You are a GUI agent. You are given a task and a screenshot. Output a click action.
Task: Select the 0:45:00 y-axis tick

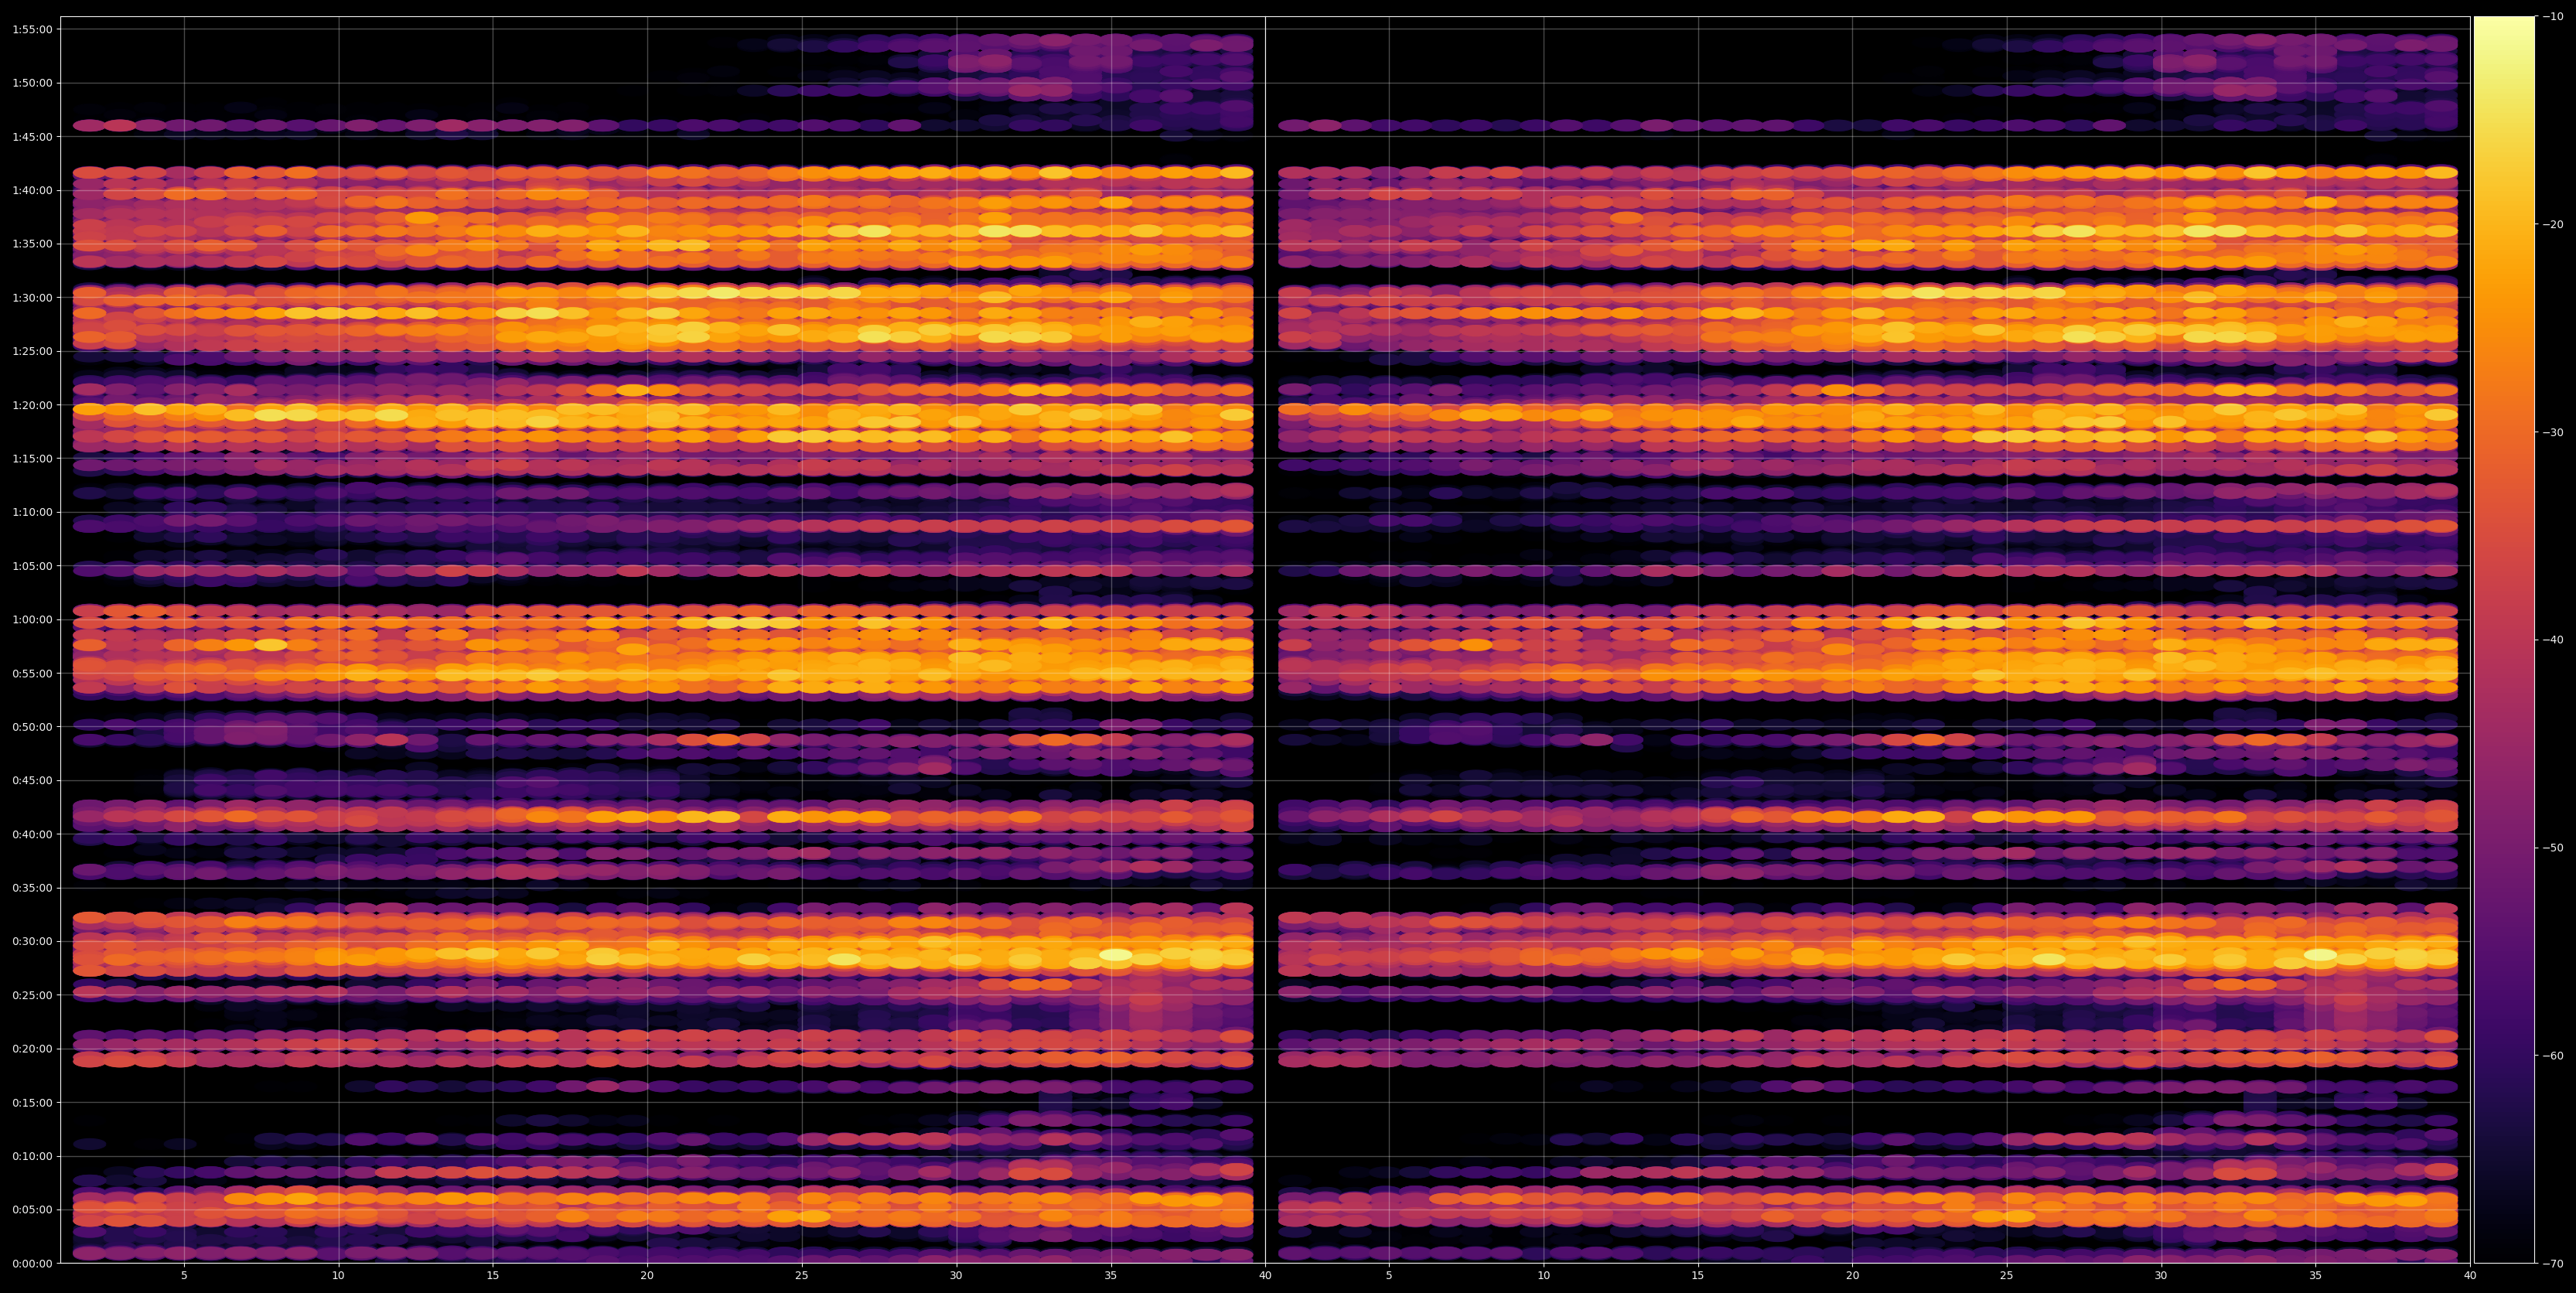[x=32, y=780]
